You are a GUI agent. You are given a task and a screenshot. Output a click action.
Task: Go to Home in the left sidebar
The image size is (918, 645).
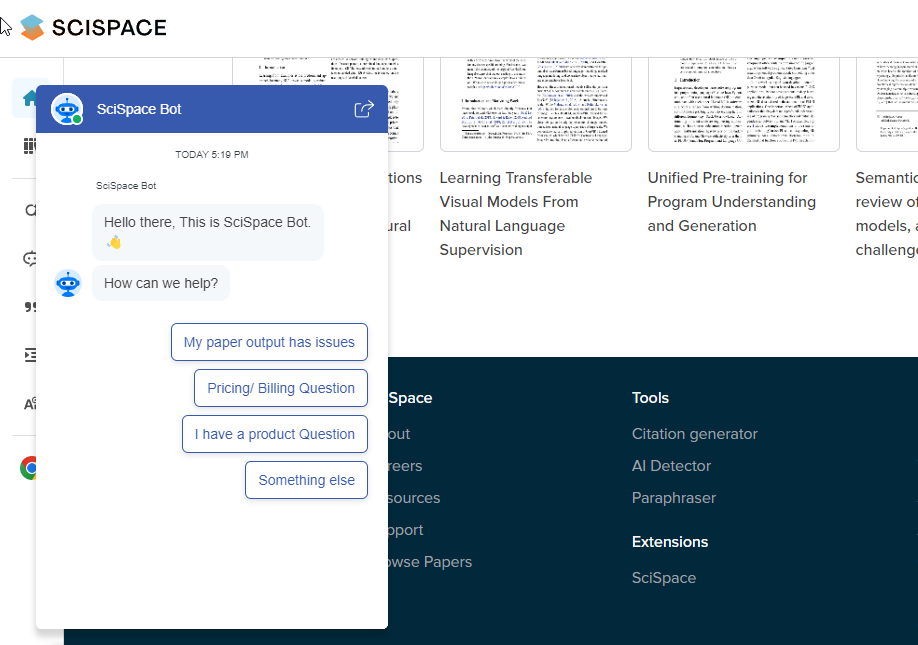point(29,98)
